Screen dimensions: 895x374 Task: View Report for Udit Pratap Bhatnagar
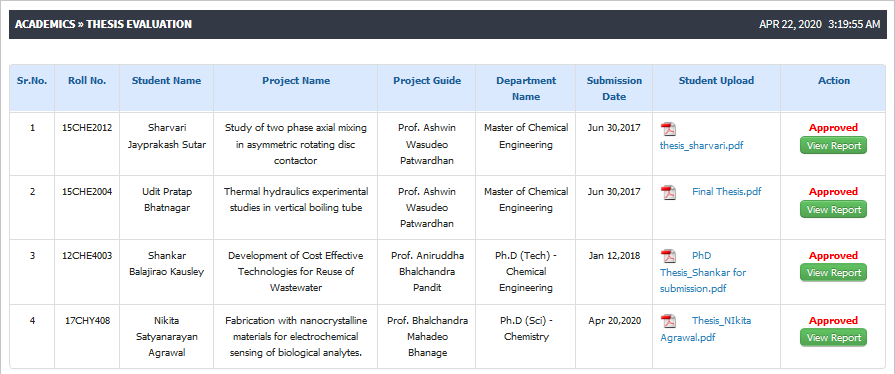tap(833, 210)
